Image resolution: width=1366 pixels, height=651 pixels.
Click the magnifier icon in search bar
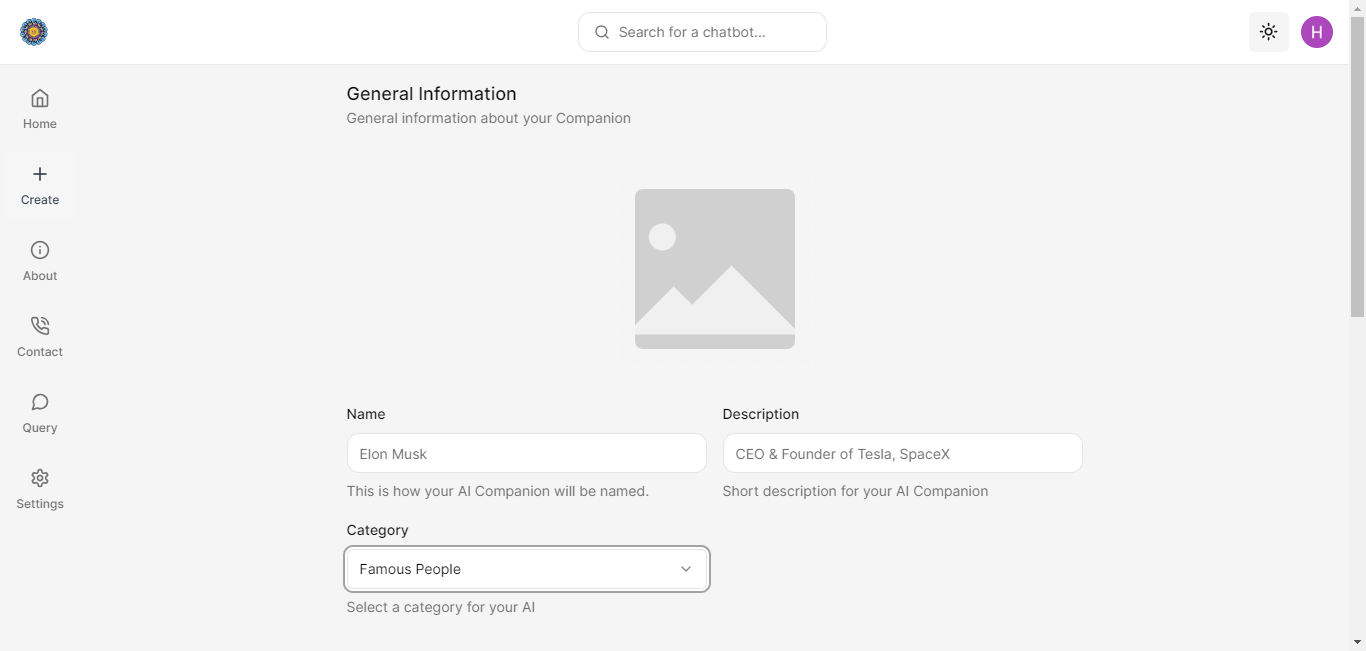point(602,32)
